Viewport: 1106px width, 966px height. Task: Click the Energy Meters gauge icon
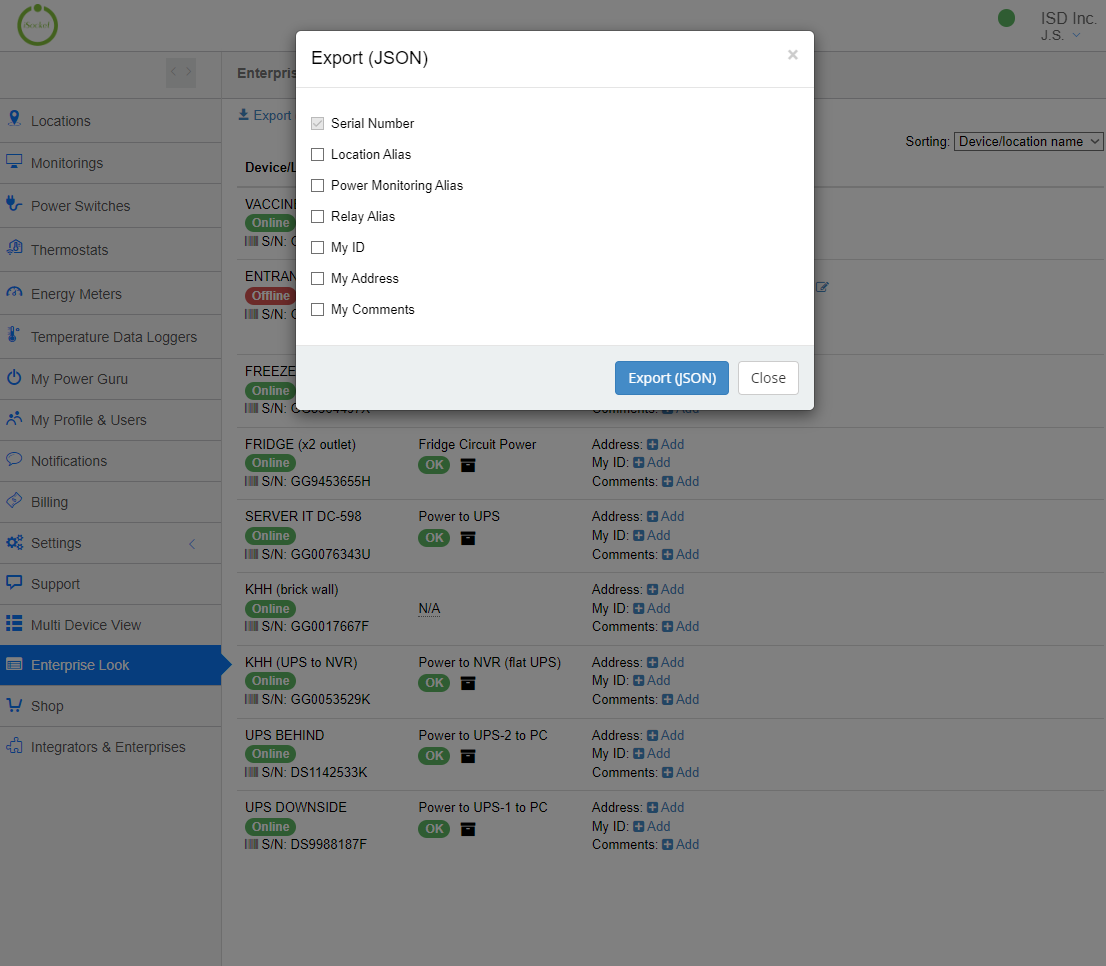[x=14, y=292]
